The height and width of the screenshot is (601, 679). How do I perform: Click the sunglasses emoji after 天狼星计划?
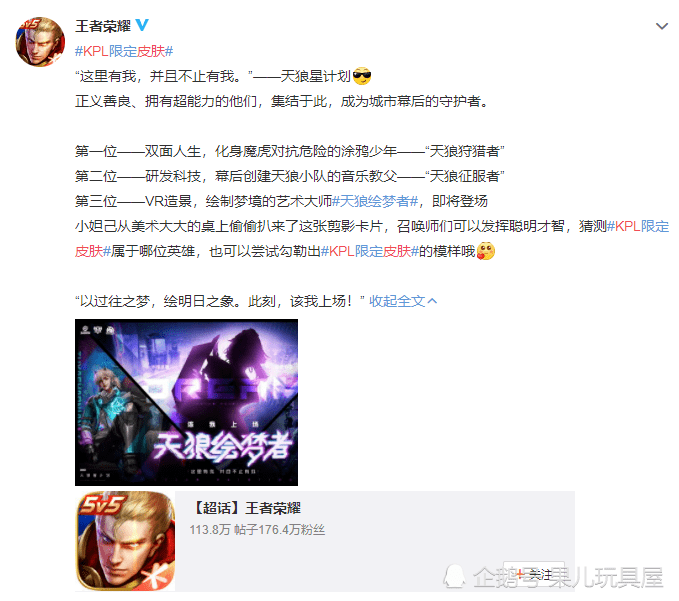point(362,76)
